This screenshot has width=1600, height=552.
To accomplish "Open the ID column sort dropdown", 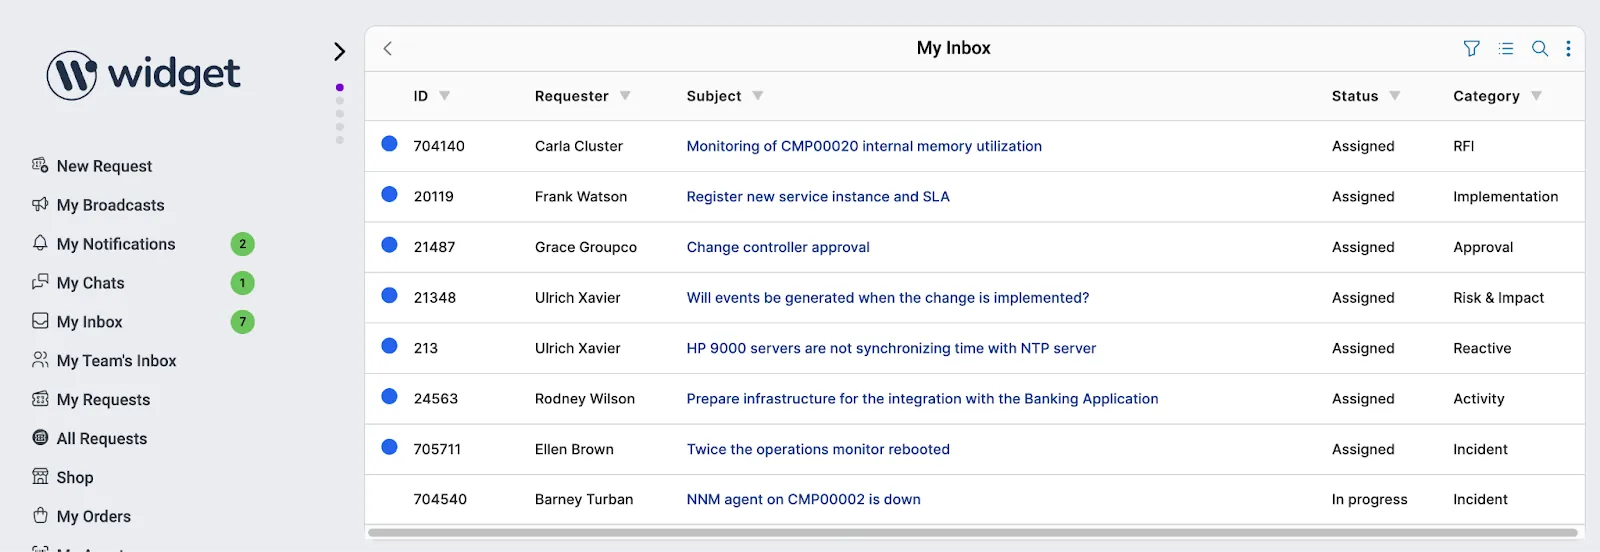I will tap(444, 96).
